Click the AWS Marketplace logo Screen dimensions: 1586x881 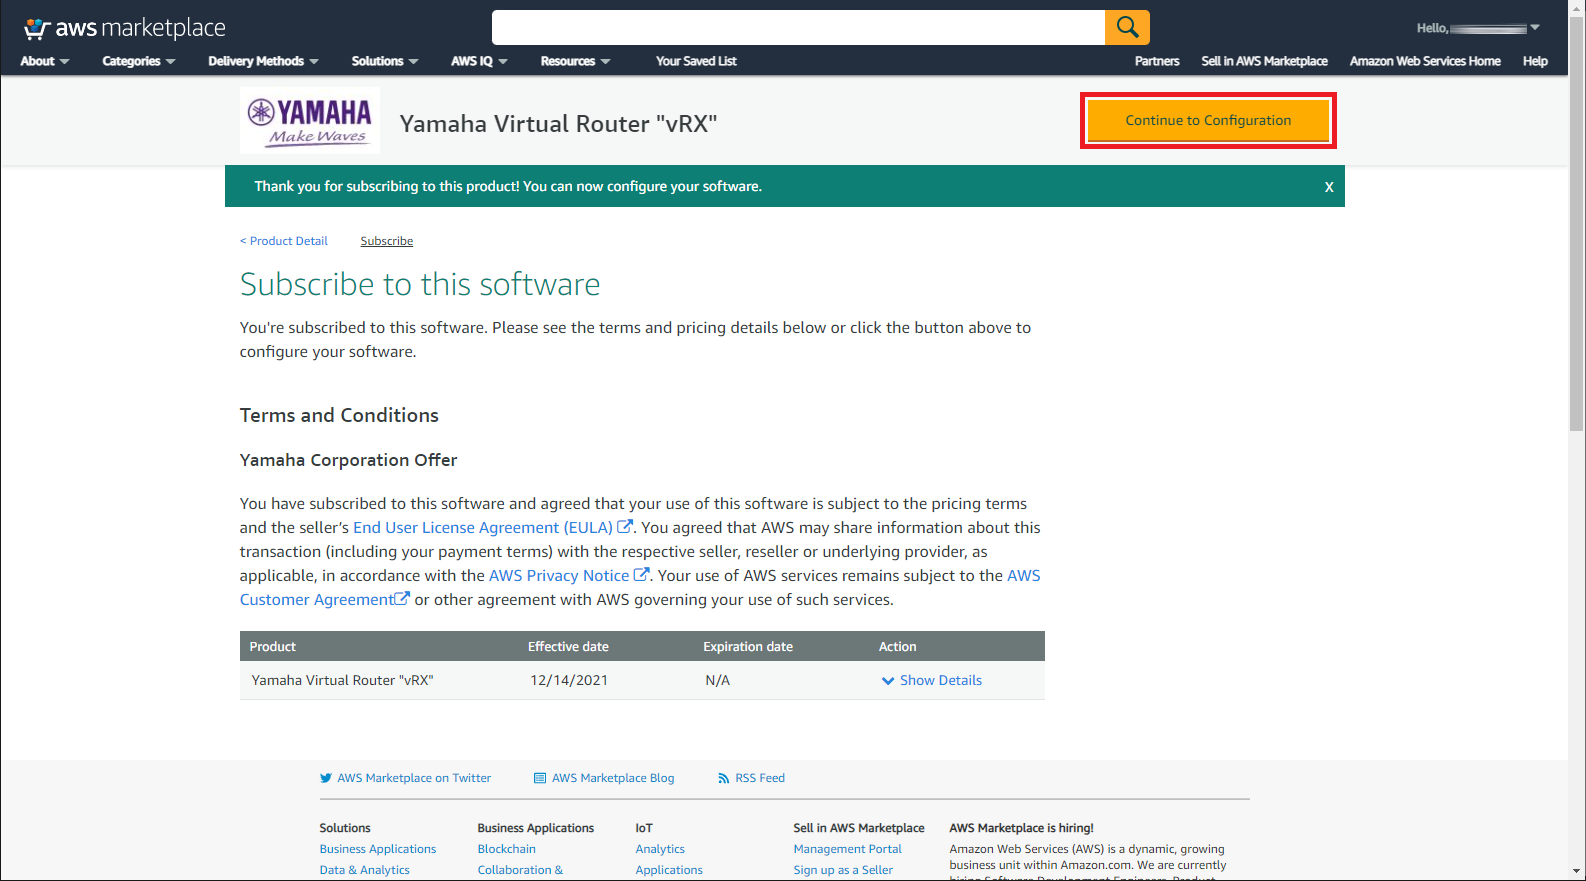125,28
